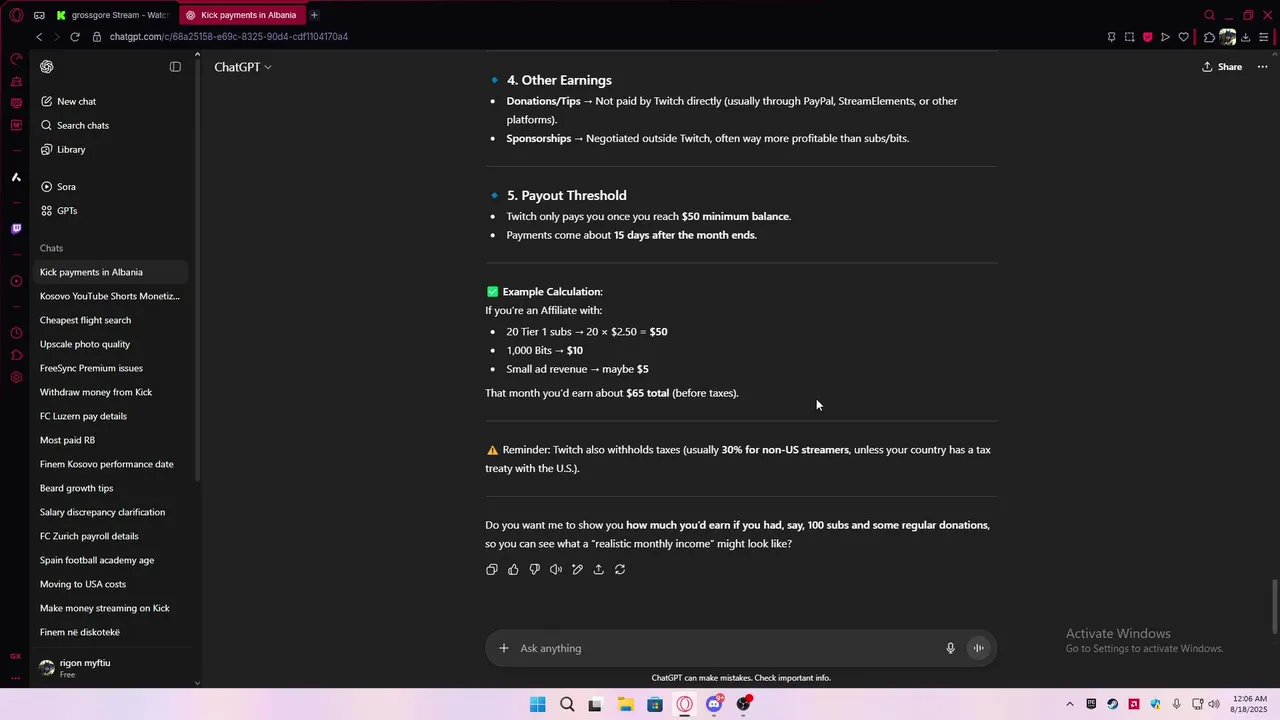Open the attach plus button in prompt
Image resolution: width=1280 pixels, height=720 pixels.
coord(504,648)
